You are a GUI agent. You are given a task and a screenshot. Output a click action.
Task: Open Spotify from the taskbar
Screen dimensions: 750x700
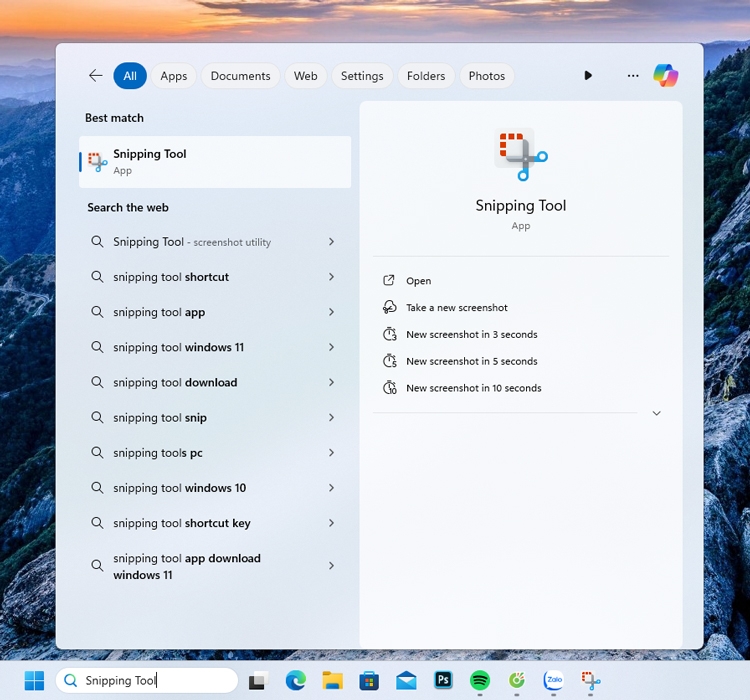tap(480, 680)
